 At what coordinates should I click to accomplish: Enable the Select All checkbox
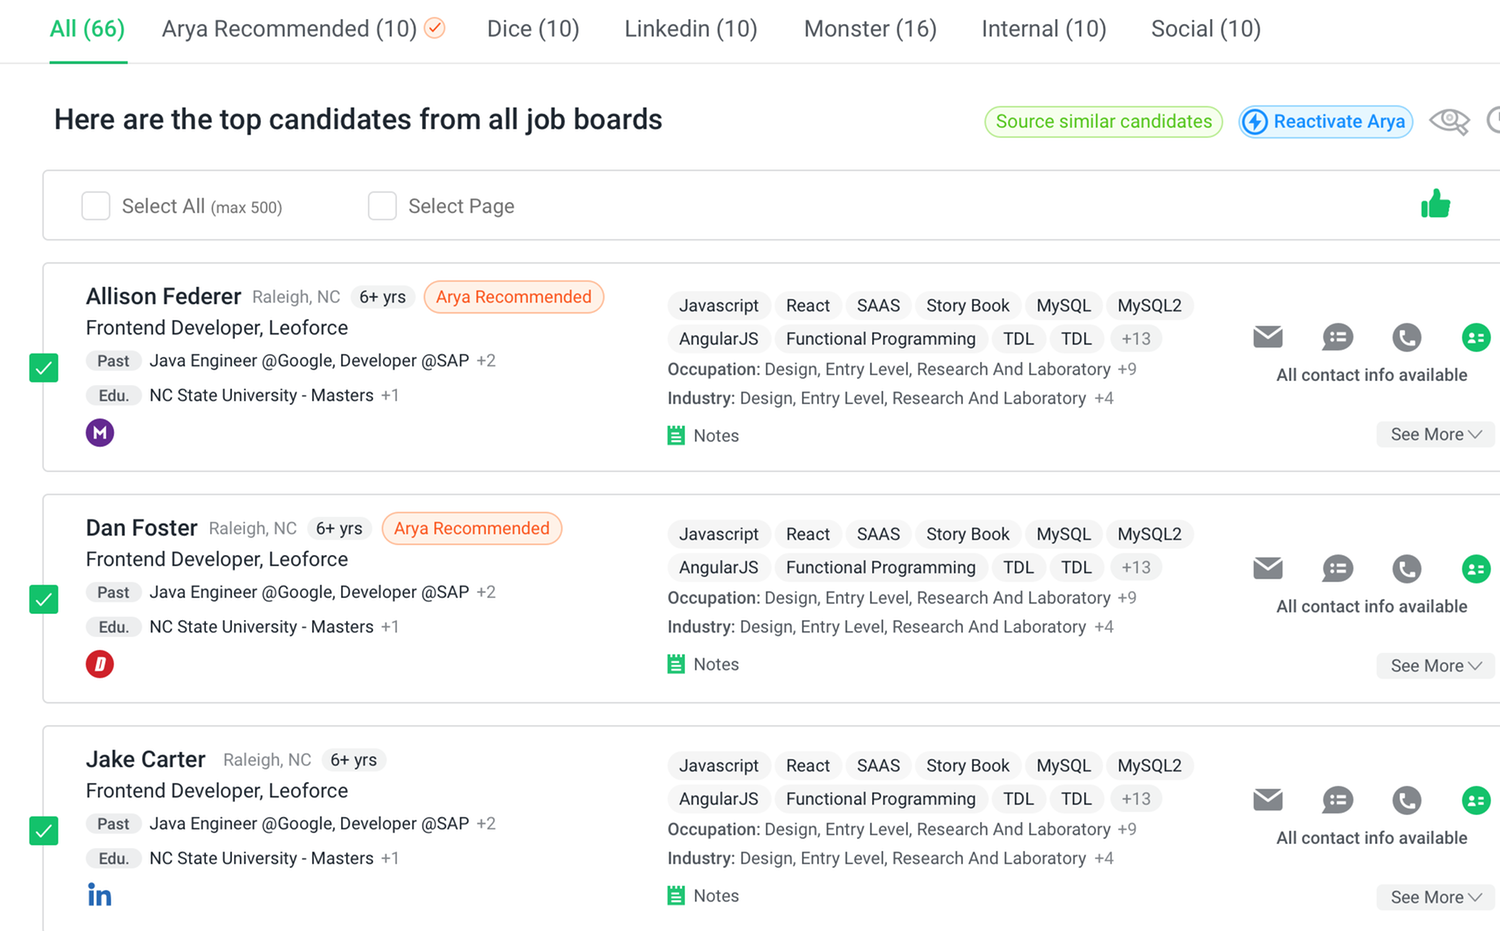(95, 205)
